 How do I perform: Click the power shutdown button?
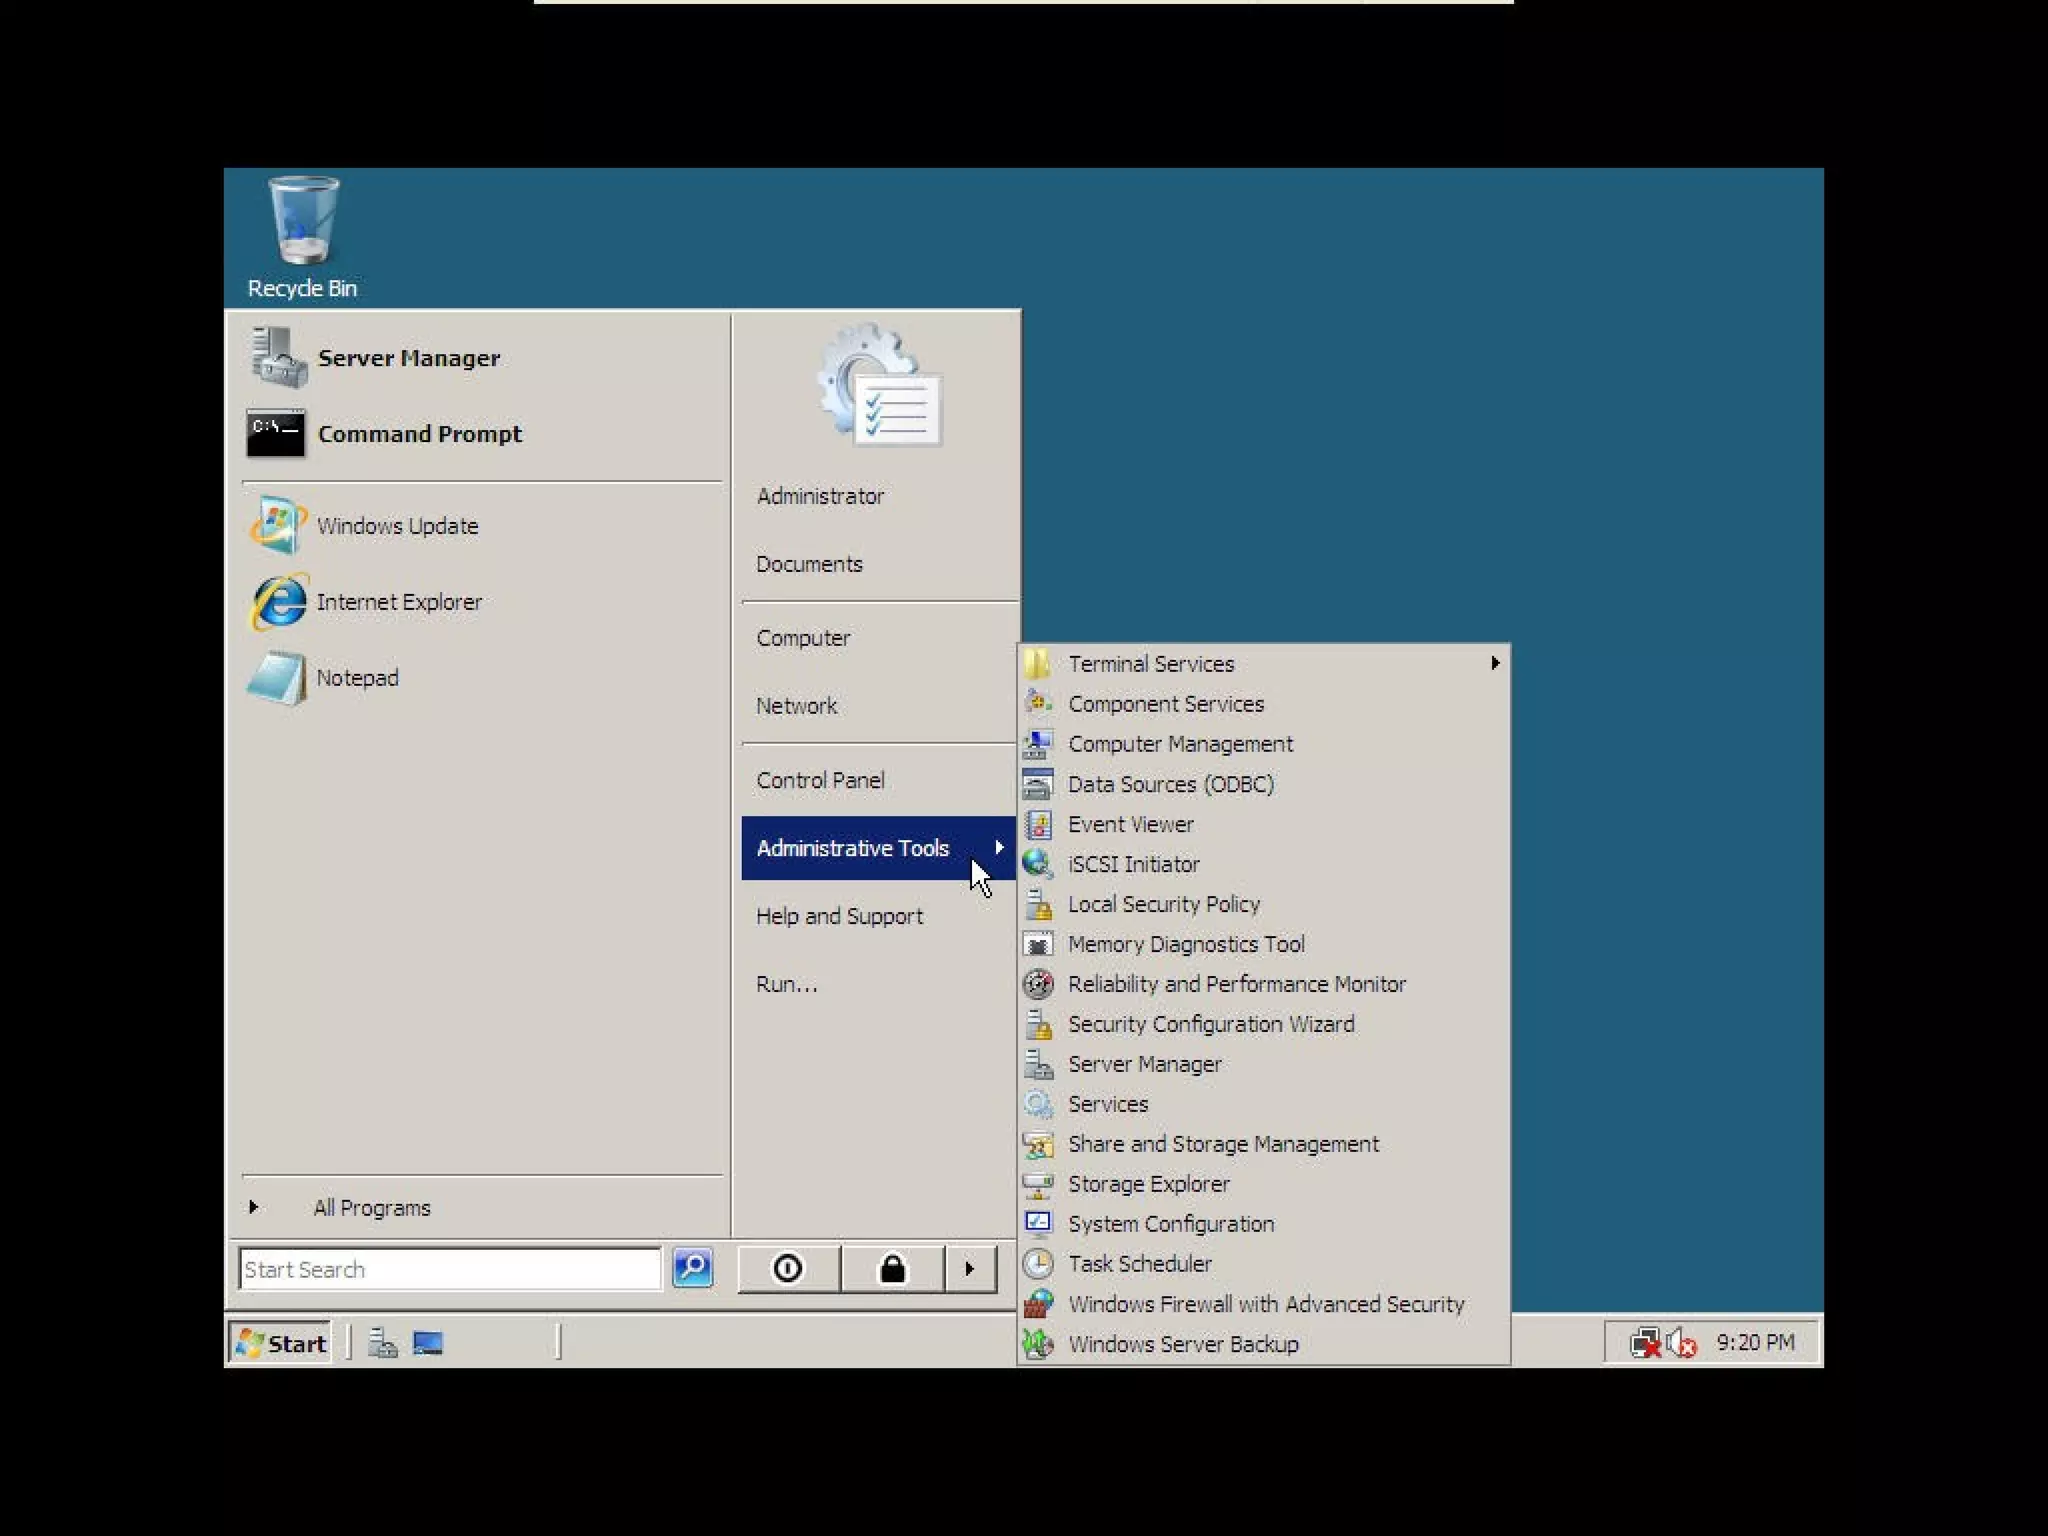click(x=788, y=1269)
